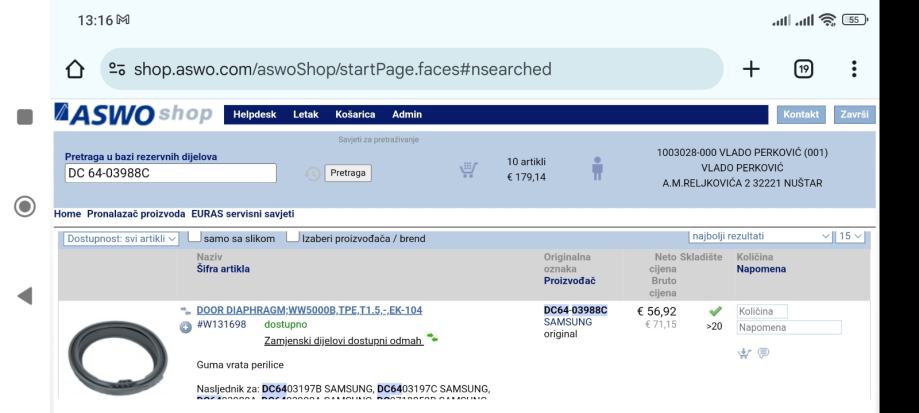The width and height of the screenshot is (919, 413).
Task: Click the SAMSUNG manufacturer text
Action: (568, 322)
